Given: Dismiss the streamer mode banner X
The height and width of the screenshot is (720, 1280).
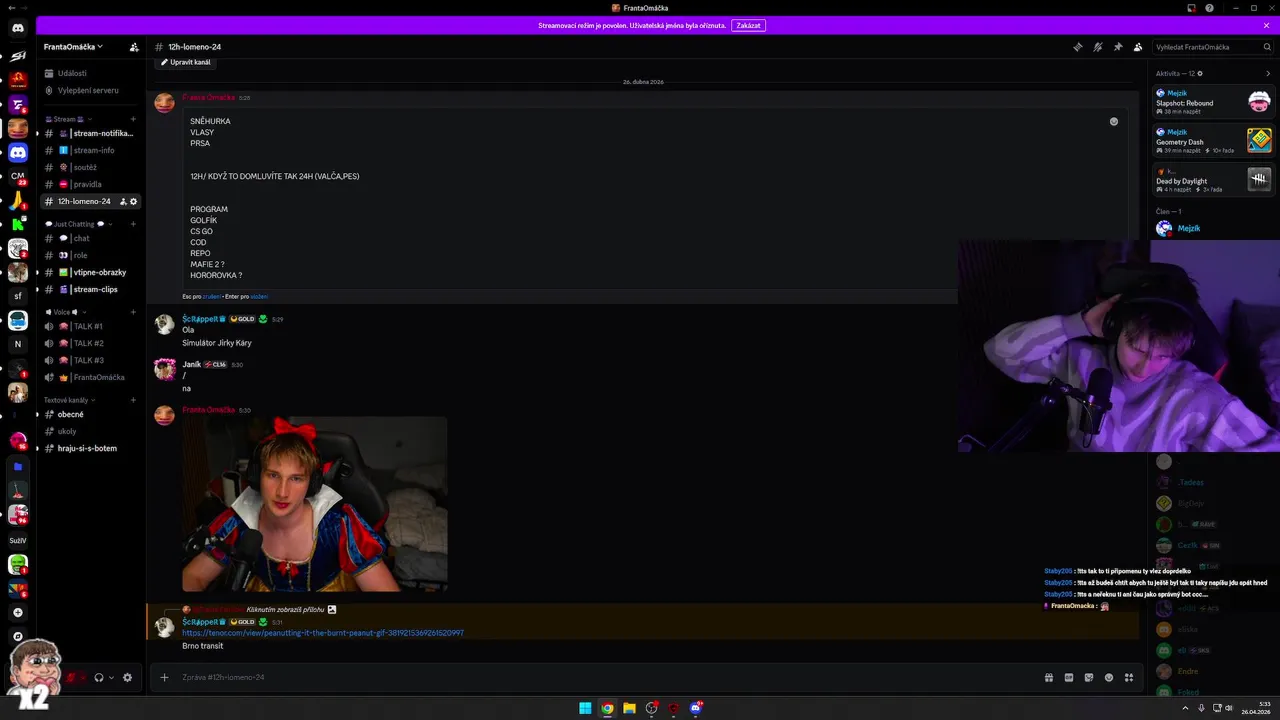Looking at the screenshot, I should point(1266,25).
